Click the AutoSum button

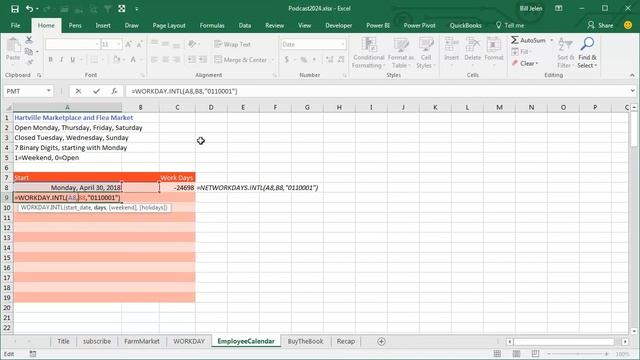click(x=529, y=40)
